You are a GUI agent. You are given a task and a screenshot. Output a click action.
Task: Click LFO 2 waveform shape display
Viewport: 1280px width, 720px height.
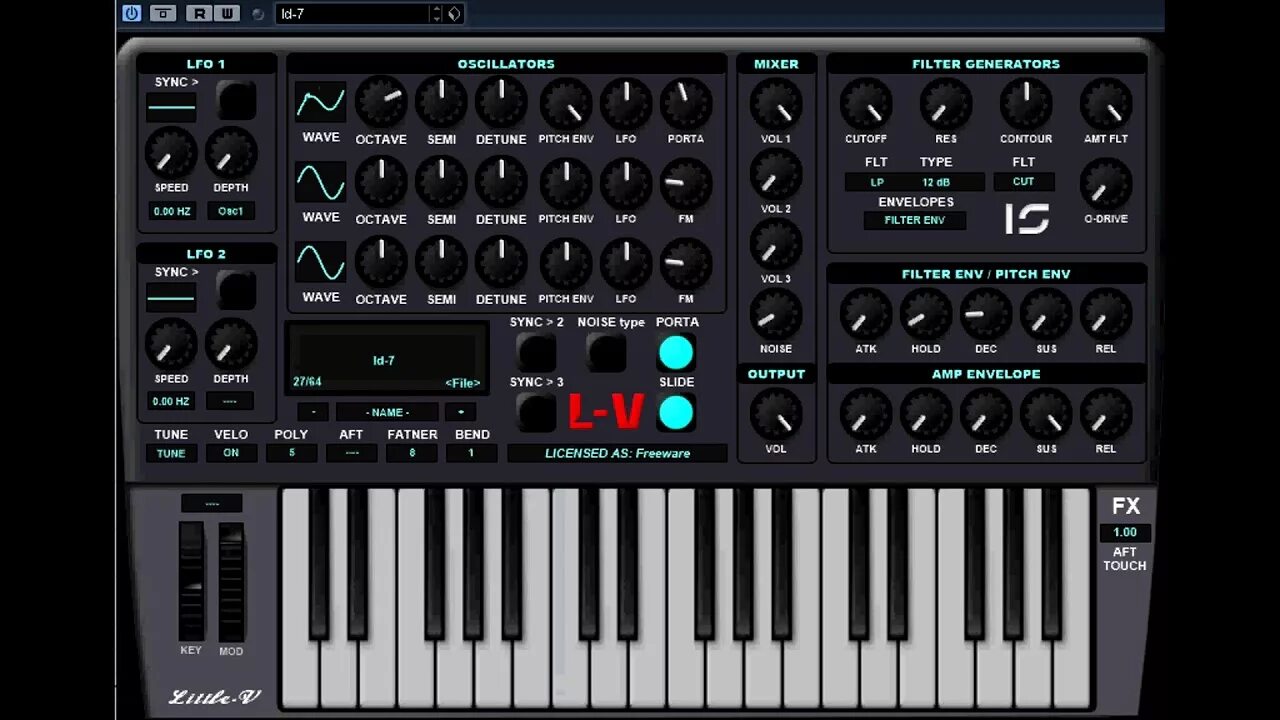[171, 296]
